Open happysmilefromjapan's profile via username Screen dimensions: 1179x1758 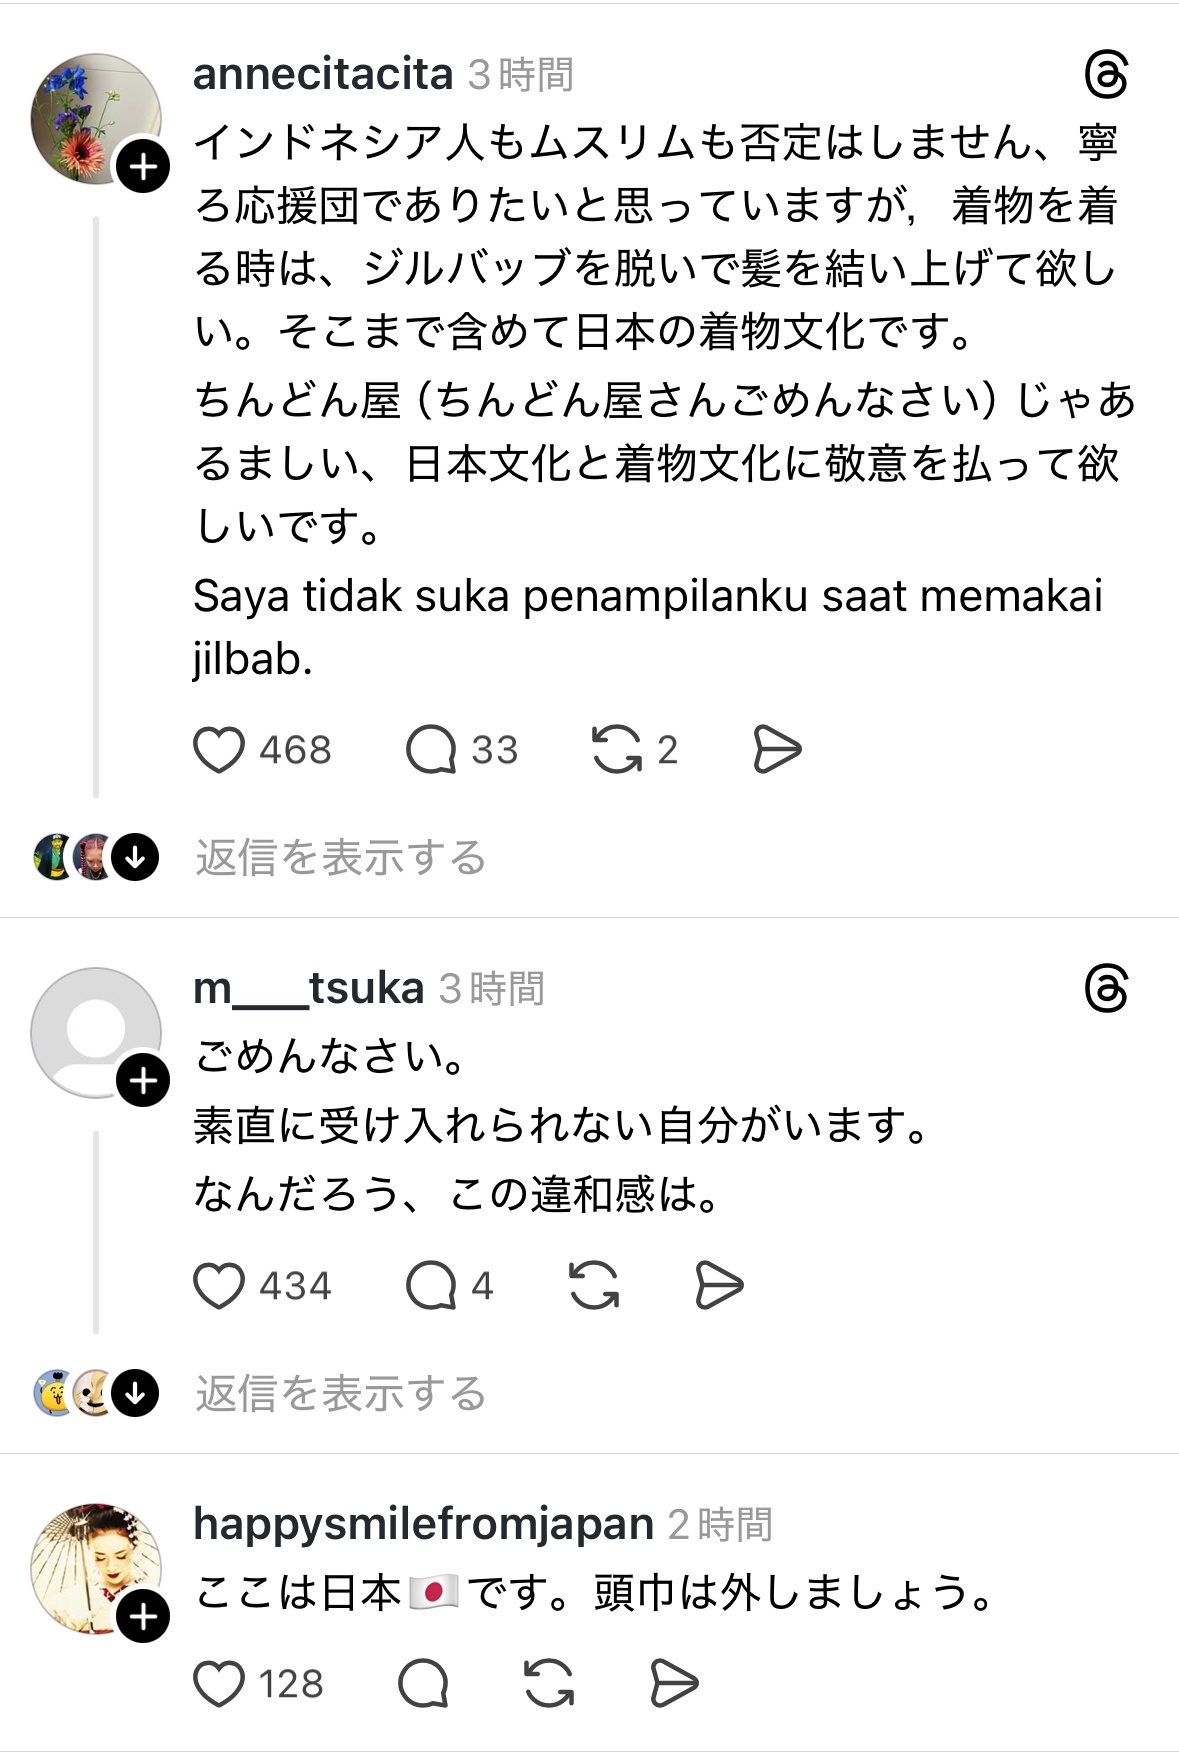(423, 1524)
